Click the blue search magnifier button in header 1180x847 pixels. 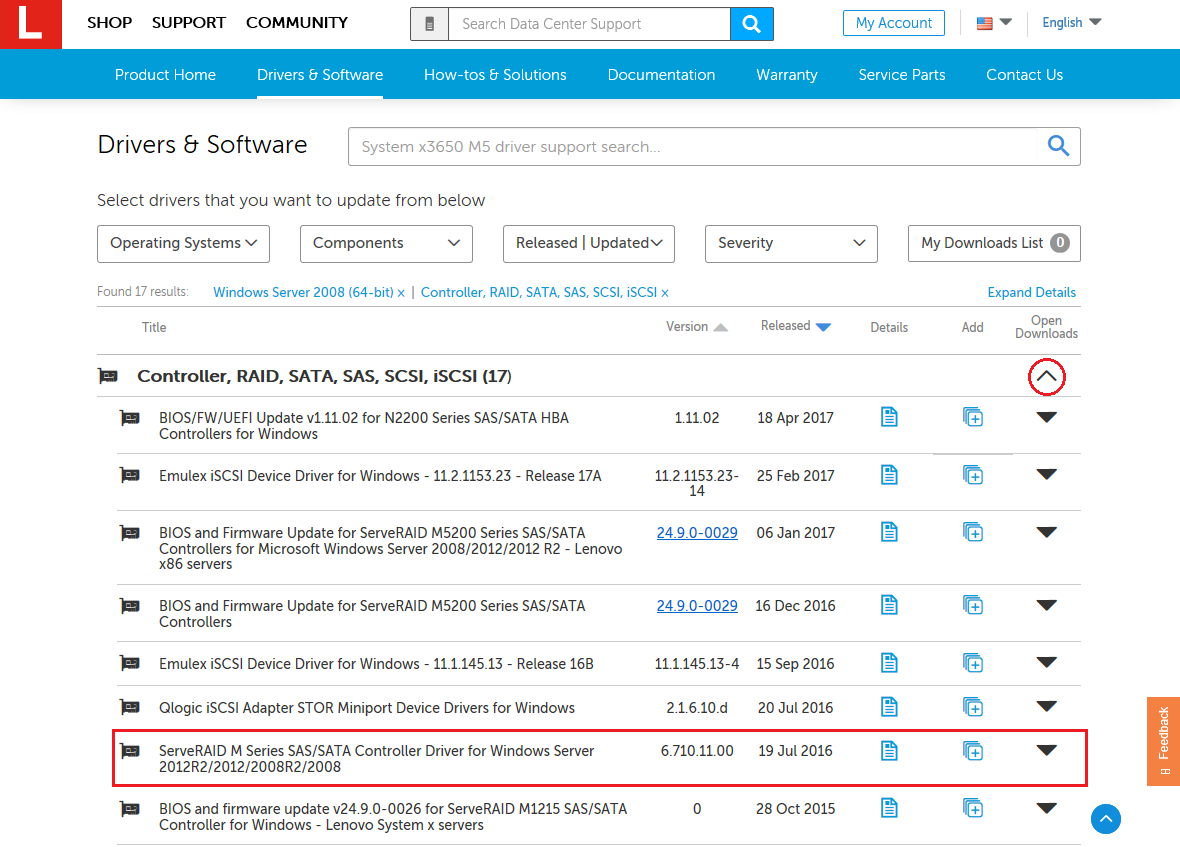(x=751, y=24)
